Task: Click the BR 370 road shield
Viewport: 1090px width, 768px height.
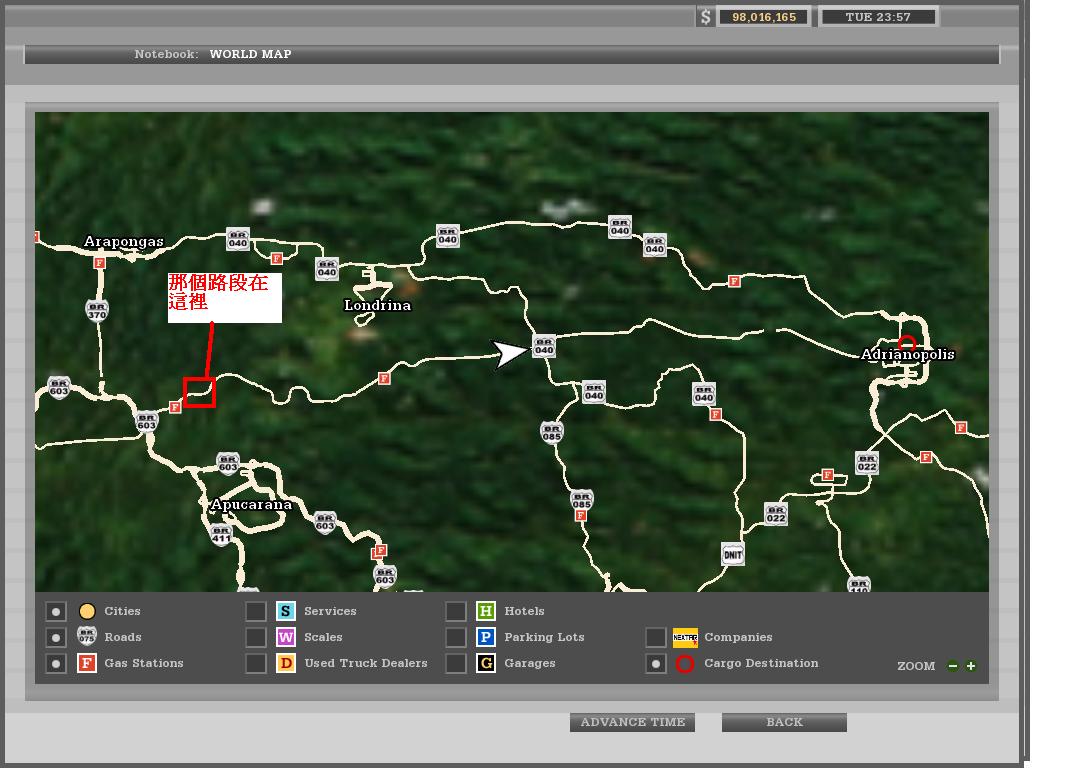Action: 97,310
